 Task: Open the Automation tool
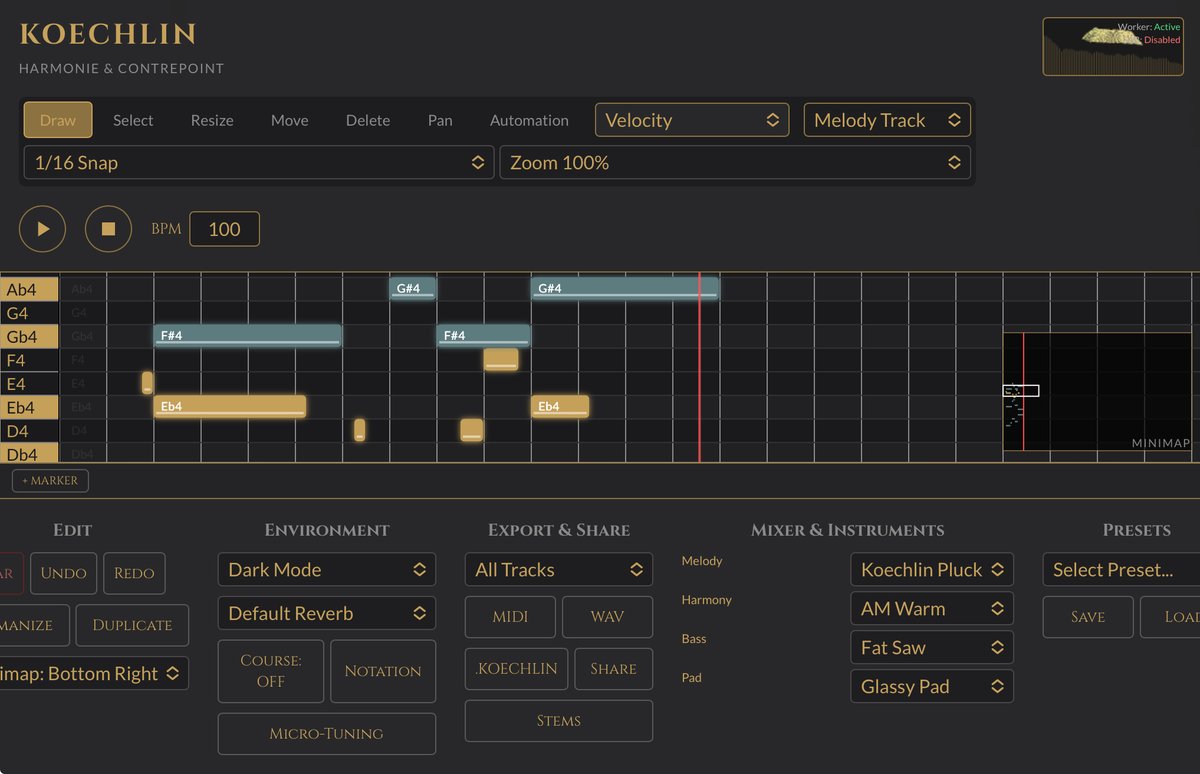pos(529,120)
